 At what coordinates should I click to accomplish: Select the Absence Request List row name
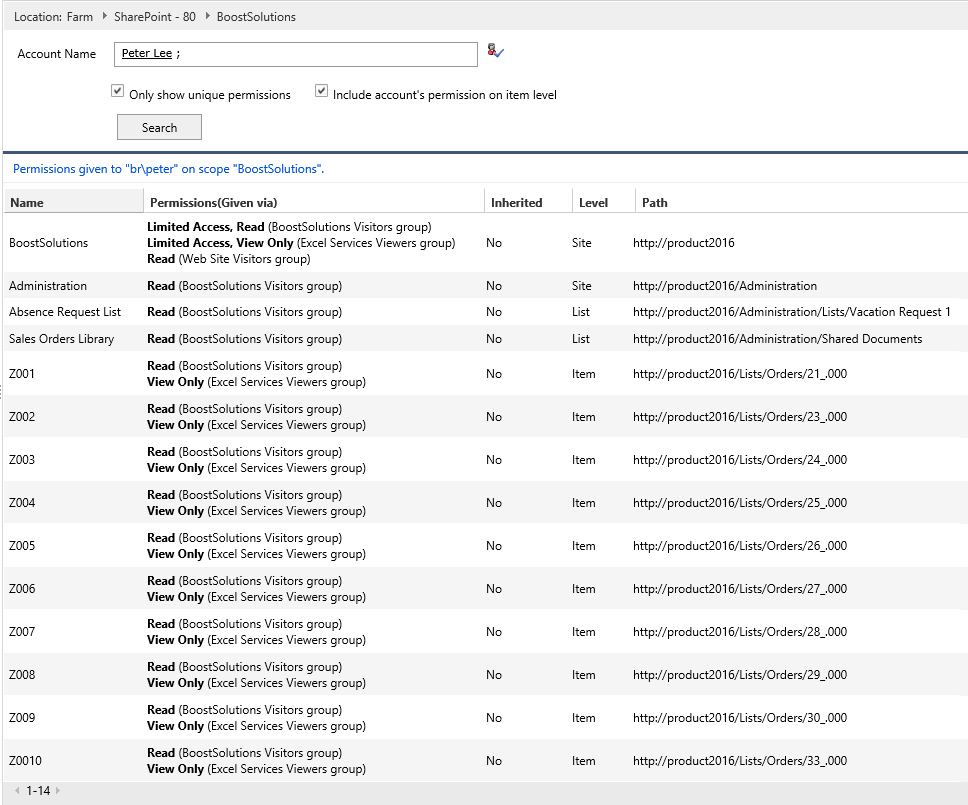pyautogui.click(x=65, y=312)
